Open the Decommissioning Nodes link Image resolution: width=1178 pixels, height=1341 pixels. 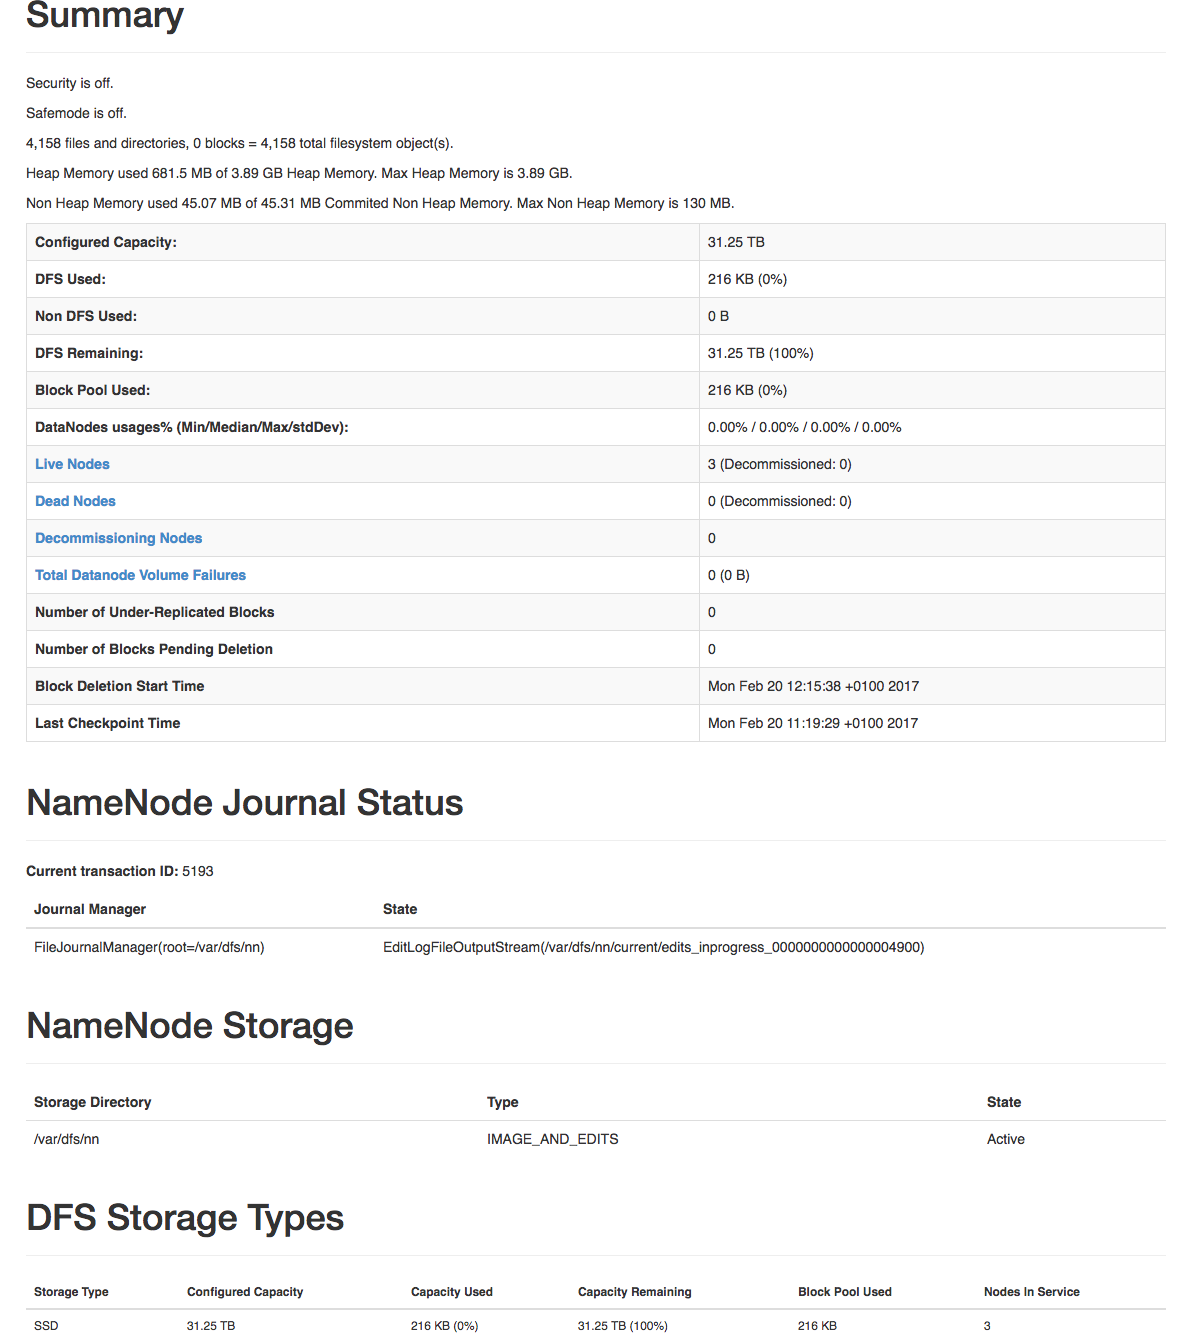point(118,538)
